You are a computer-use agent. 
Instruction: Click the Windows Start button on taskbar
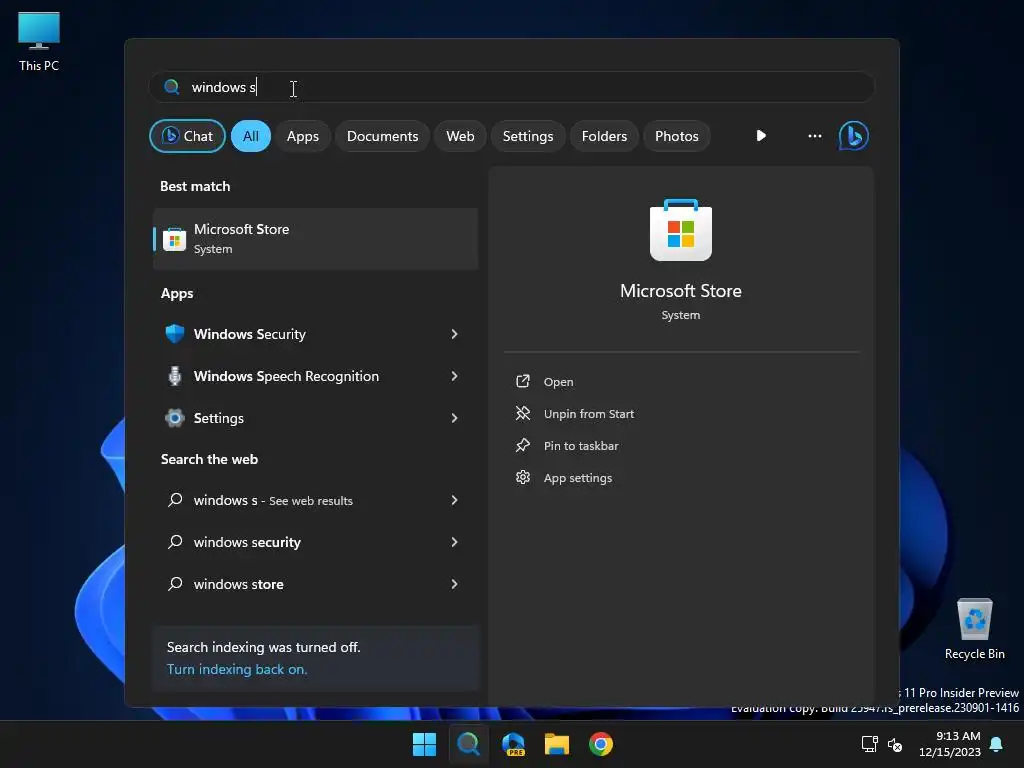point(424,744)
